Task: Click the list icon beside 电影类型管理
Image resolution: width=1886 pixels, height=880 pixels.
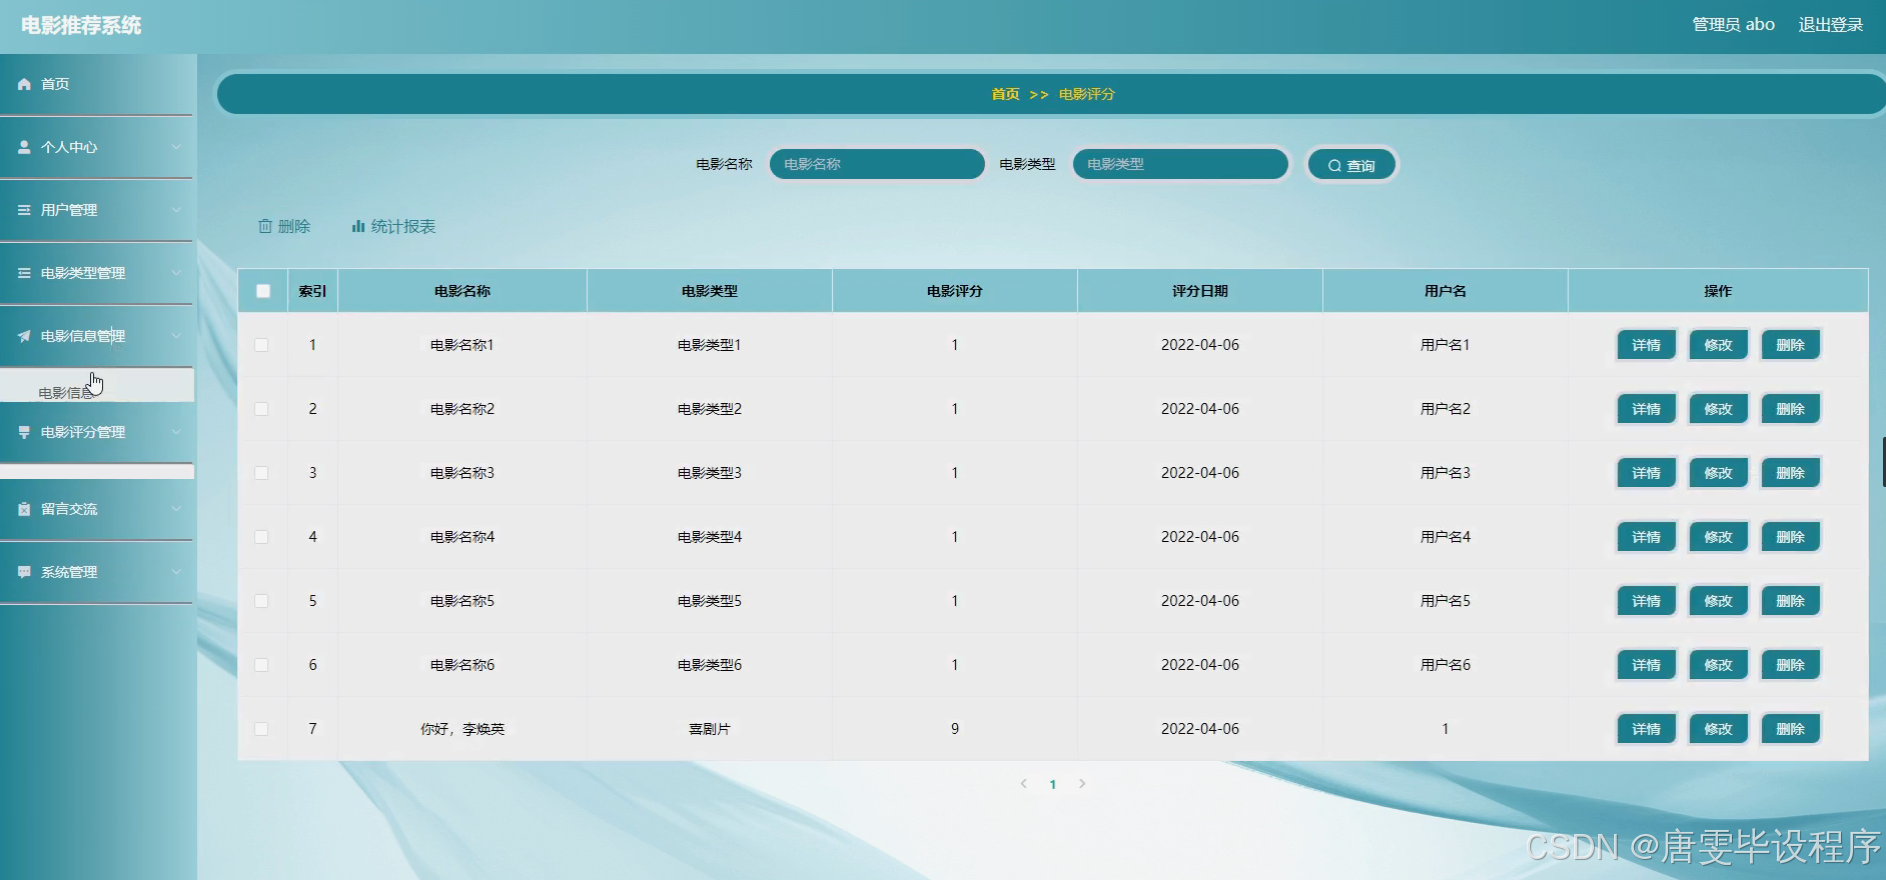Action: point(24,273)
